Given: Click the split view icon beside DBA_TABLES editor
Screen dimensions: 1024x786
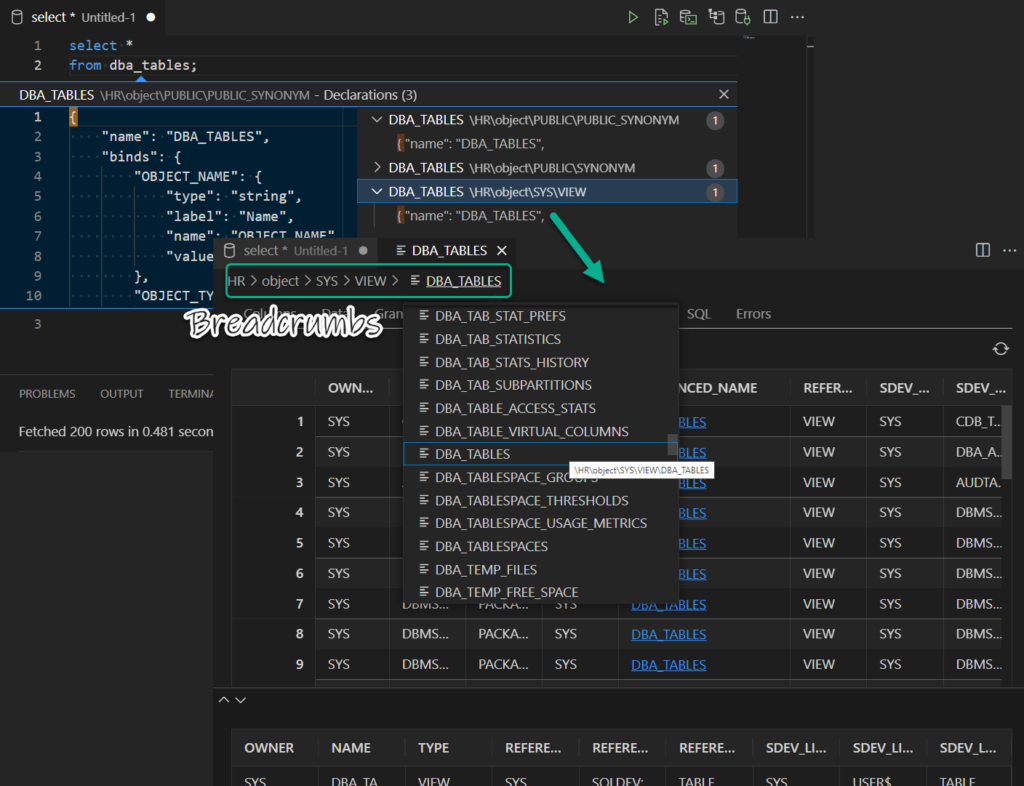Looking at the screenshot, I should point(983,251).
